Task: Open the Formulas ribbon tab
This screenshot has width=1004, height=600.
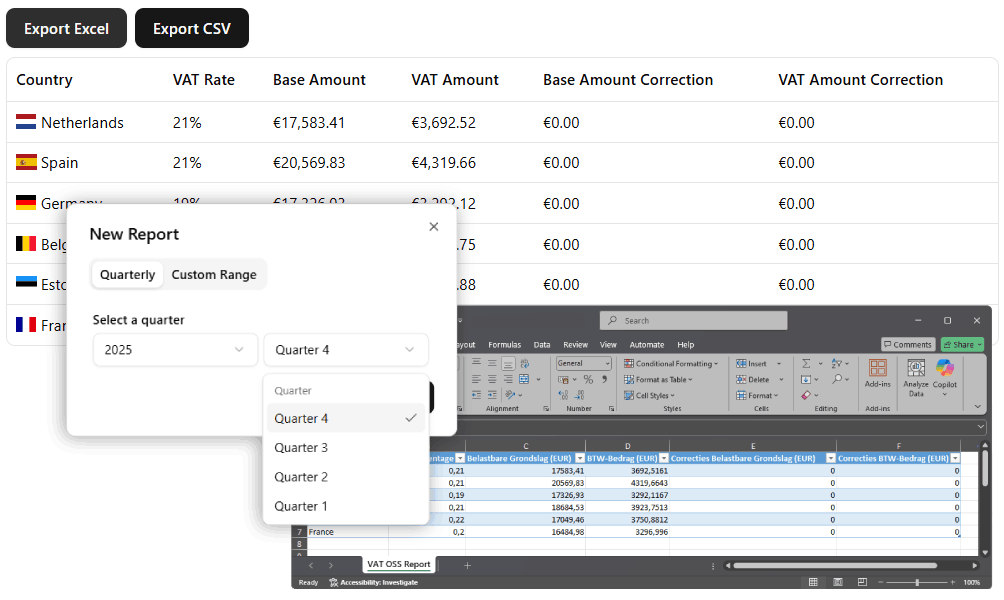Action: coord(504,345)
